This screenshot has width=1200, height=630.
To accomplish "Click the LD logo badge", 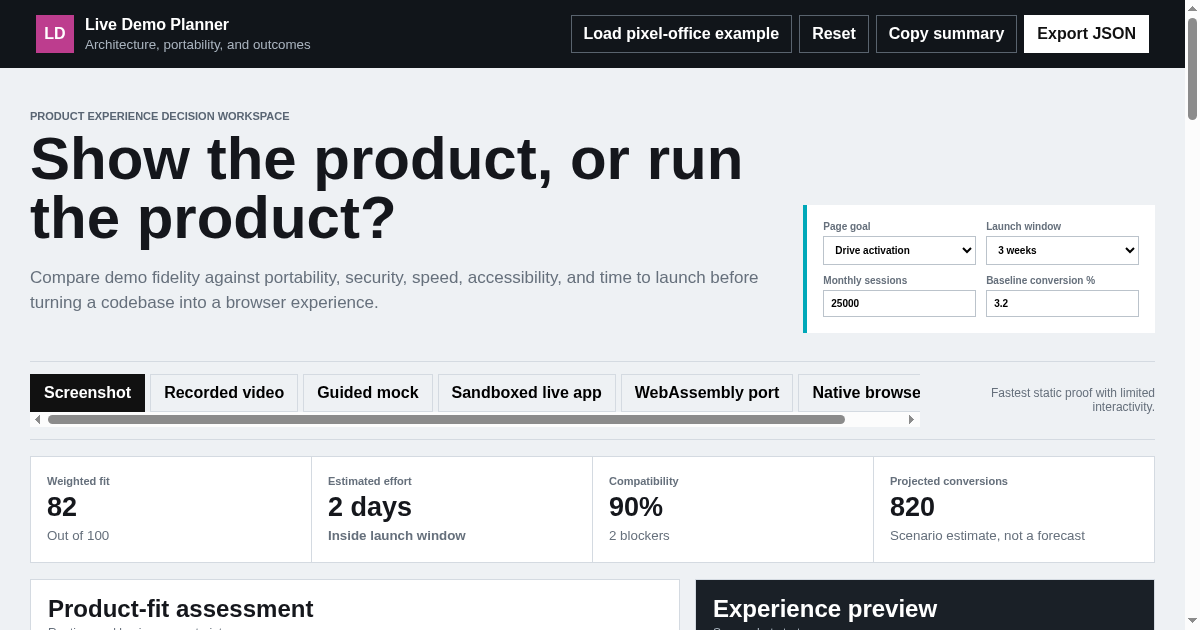I will [x=55, y=34].
